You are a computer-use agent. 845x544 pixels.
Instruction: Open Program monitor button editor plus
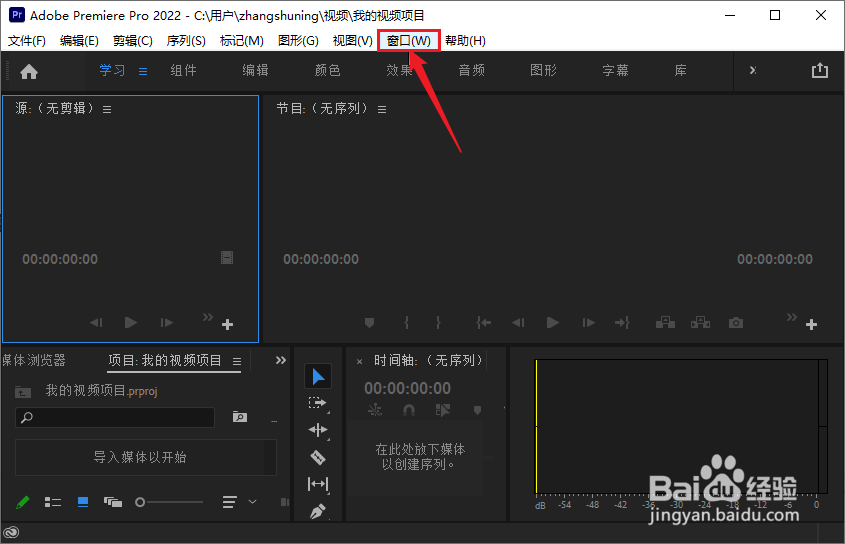click(x=811, y=325)
